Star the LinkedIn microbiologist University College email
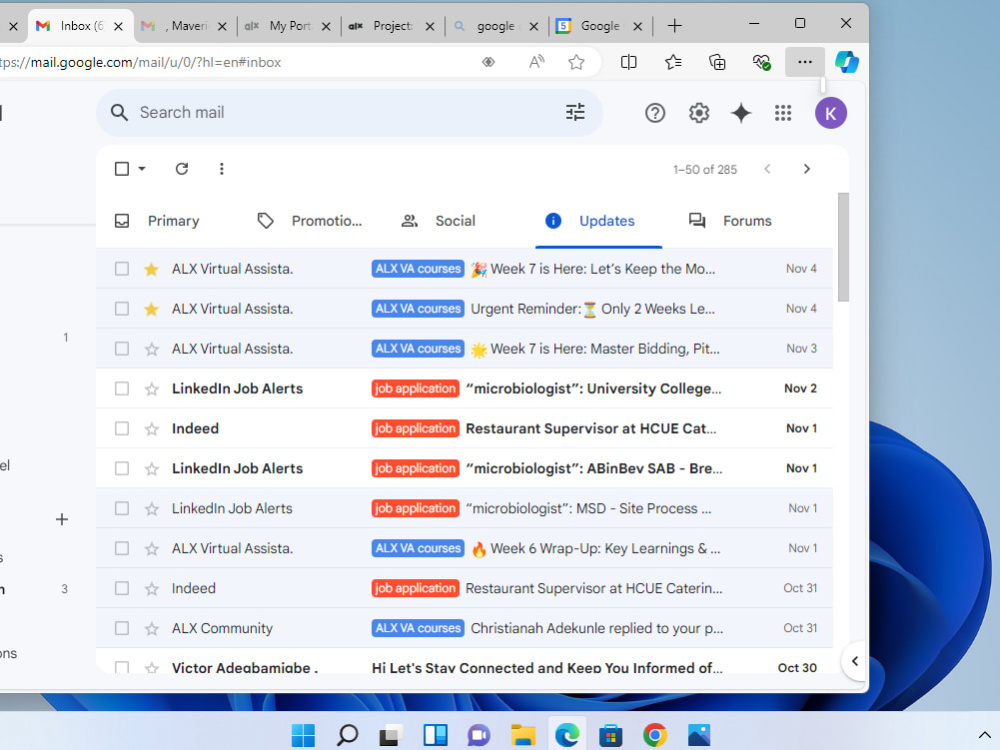Viewport: 1000px width, 750px height. [151, 389]
